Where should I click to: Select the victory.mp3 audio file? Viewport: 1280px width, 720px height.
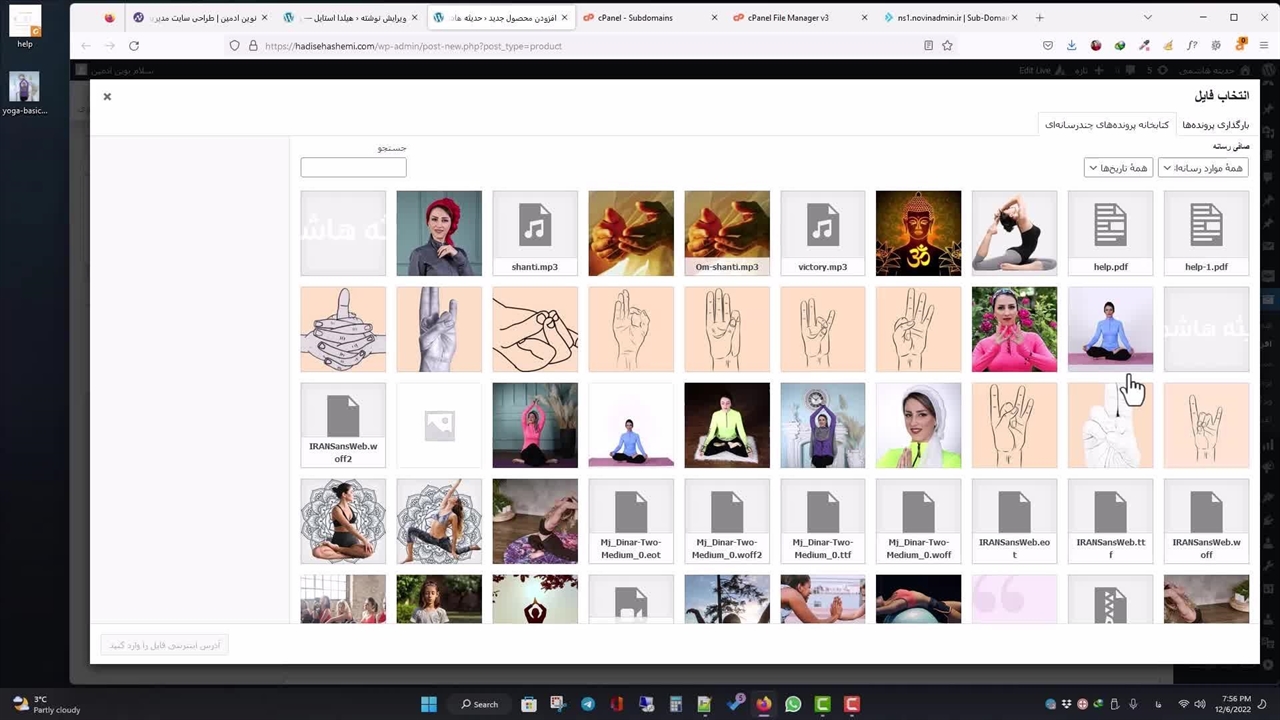[823, 233]
